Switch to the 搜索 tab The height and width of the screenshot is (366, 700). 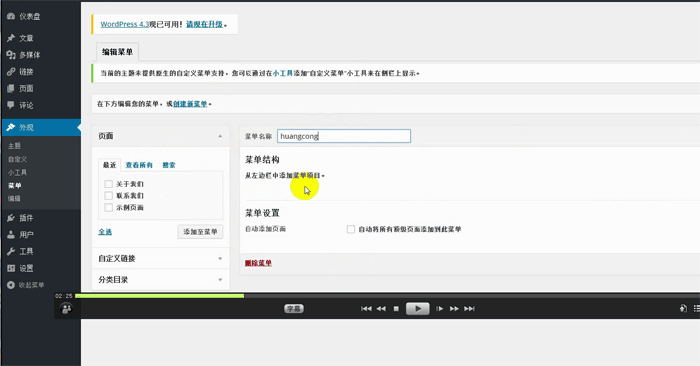click(x=169, y=165)
